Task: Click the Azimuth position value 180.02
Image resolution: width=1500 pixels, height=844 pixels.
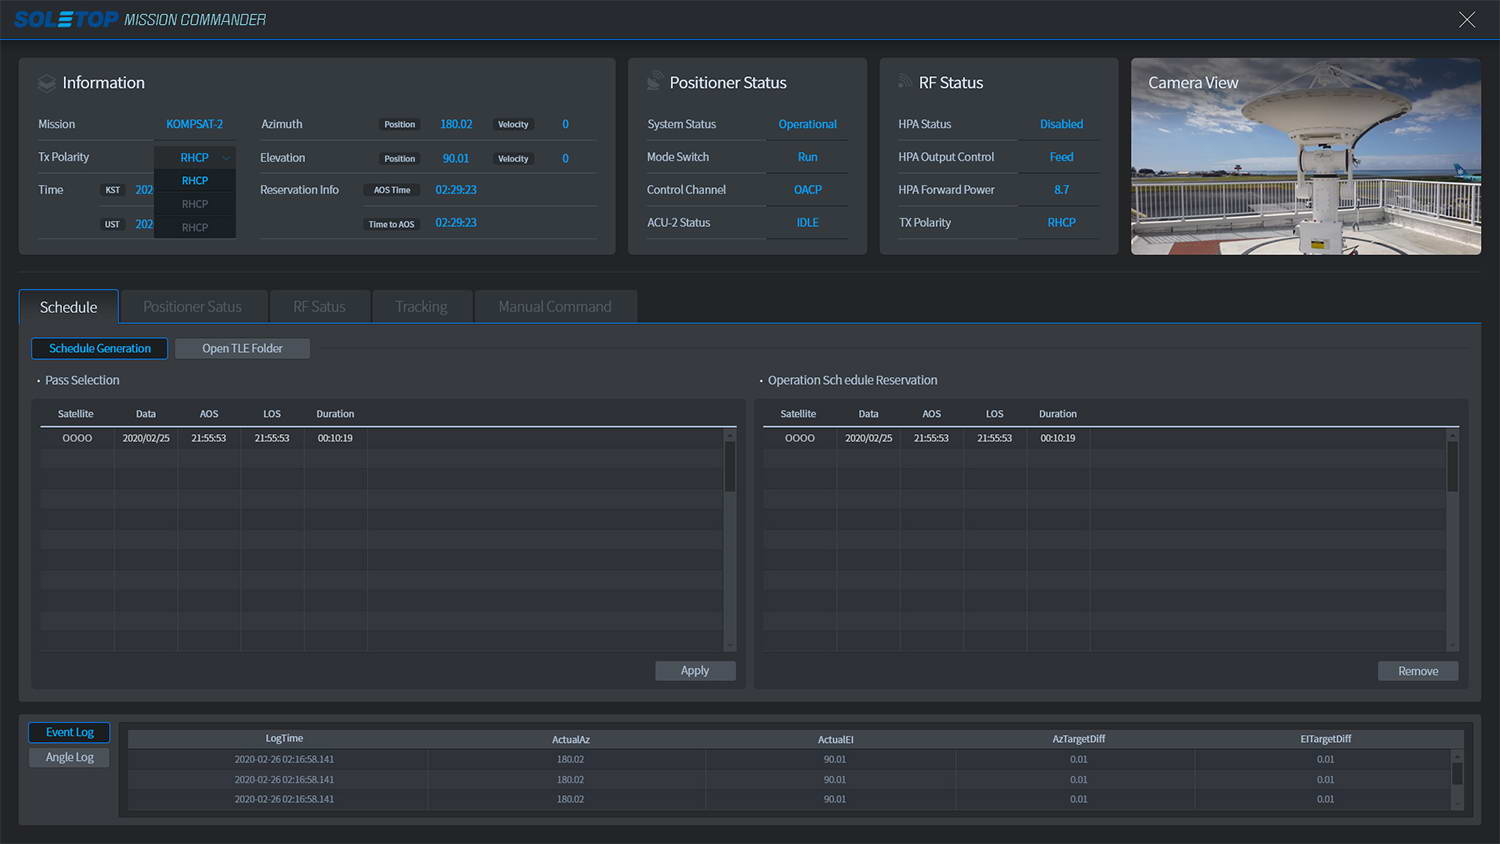Action: click(x=456, y=124)
